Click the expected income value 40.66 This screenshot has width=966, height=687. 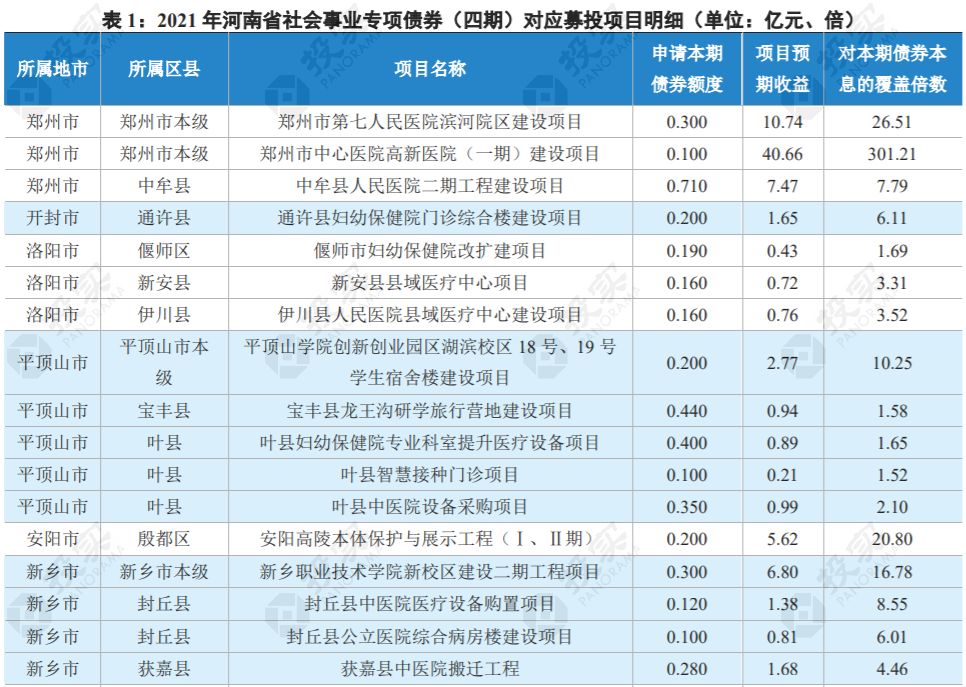click(x=782, y=154)
